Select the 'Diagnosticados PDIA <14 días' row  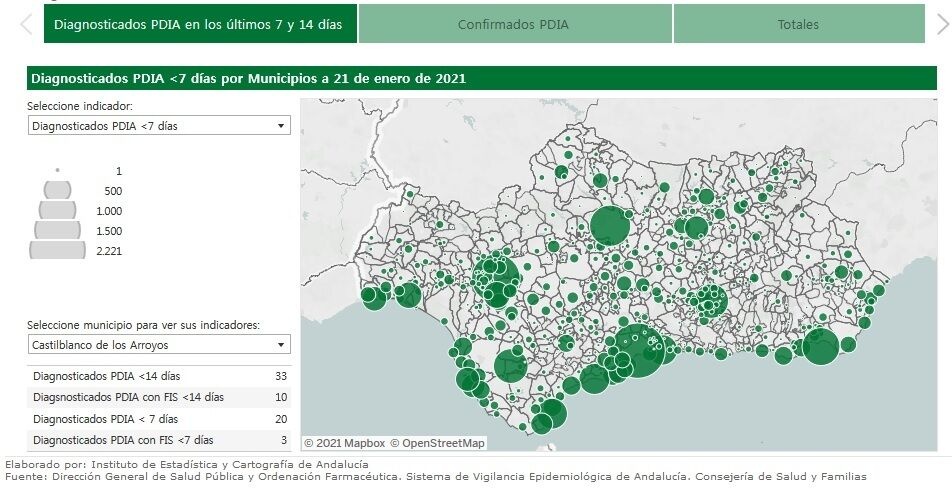(x=158, y=376)
